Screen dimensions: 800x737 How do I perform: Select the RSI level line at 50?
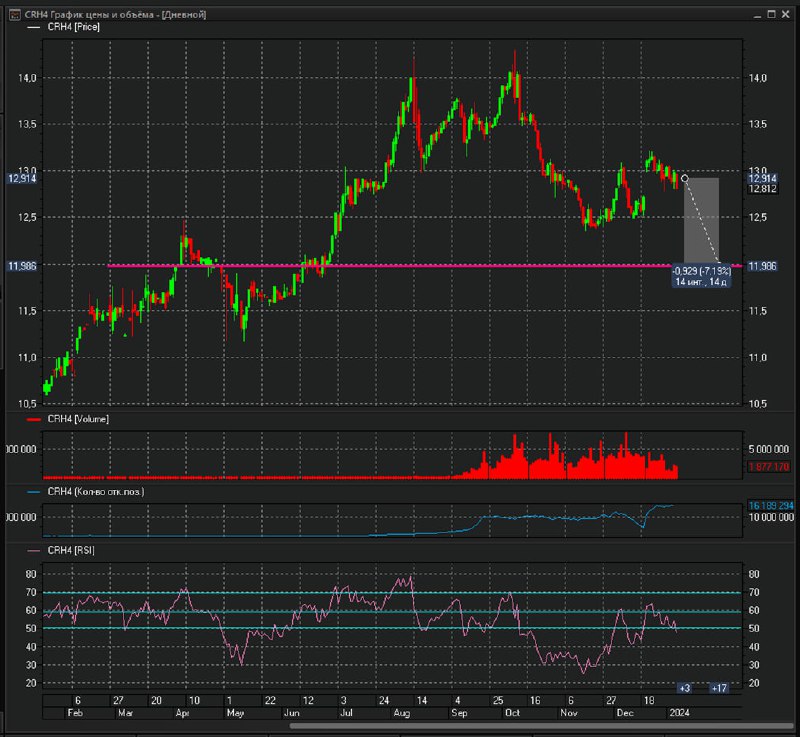pyautogui.click(x=392, y=628)
